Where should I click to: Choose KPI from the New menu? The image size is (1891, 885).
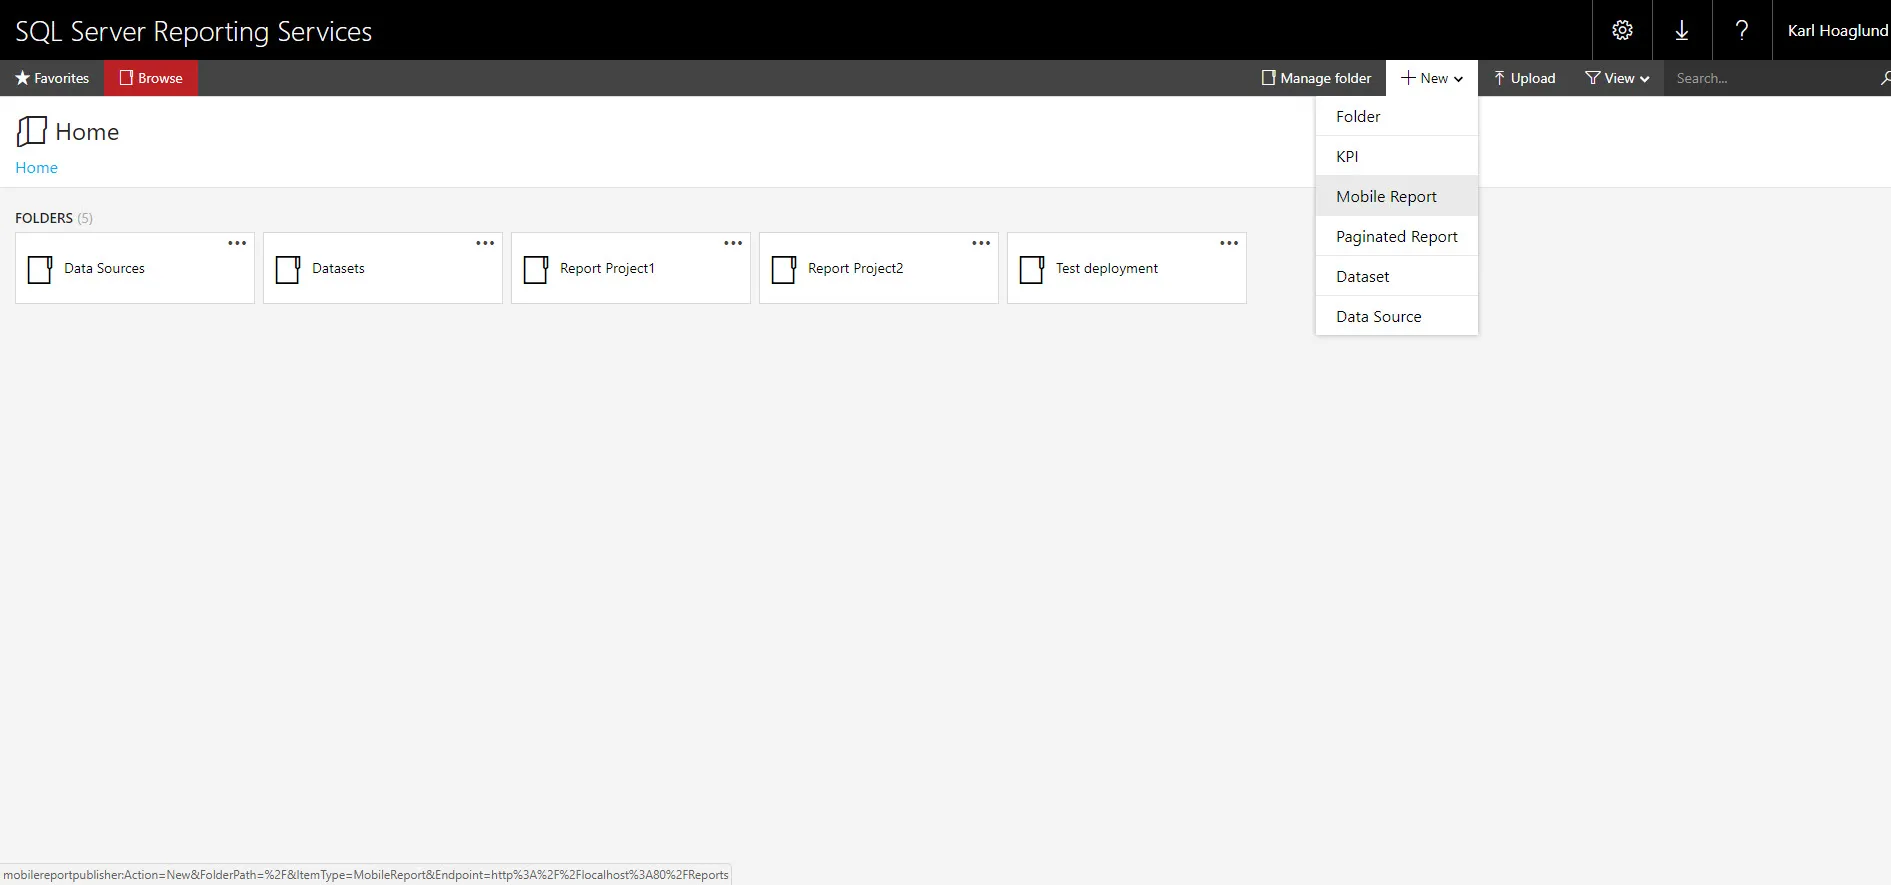pos(1397,156)
